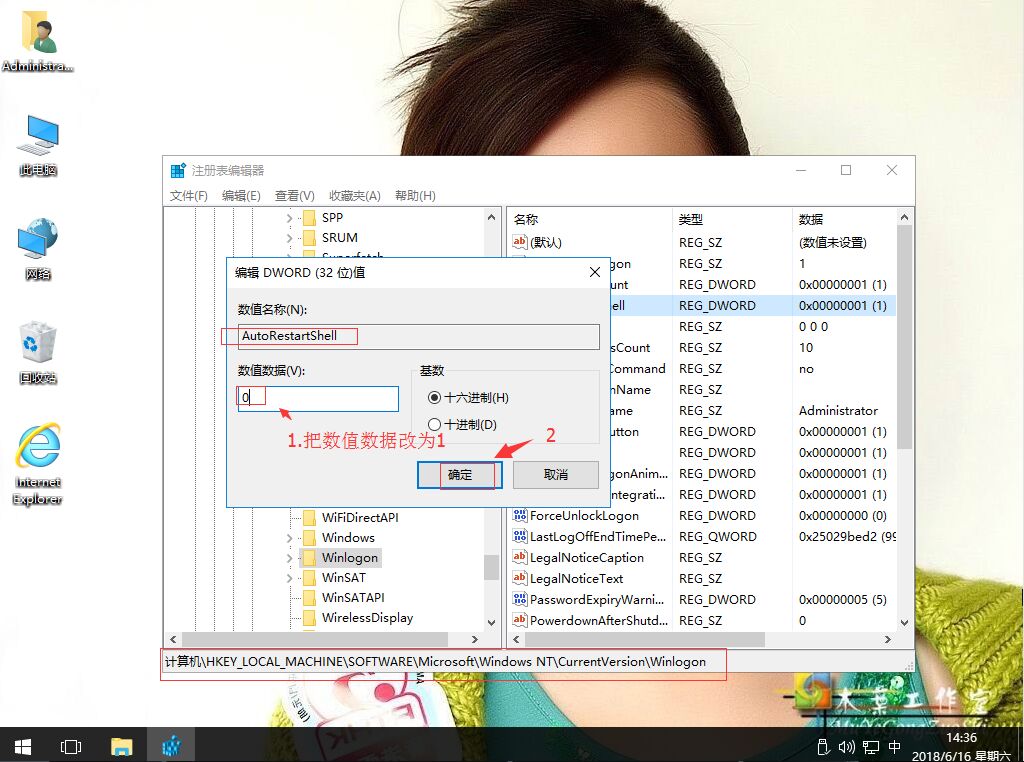
Task: Click inside the 数值数据 value data field
Action: point(317,397)
